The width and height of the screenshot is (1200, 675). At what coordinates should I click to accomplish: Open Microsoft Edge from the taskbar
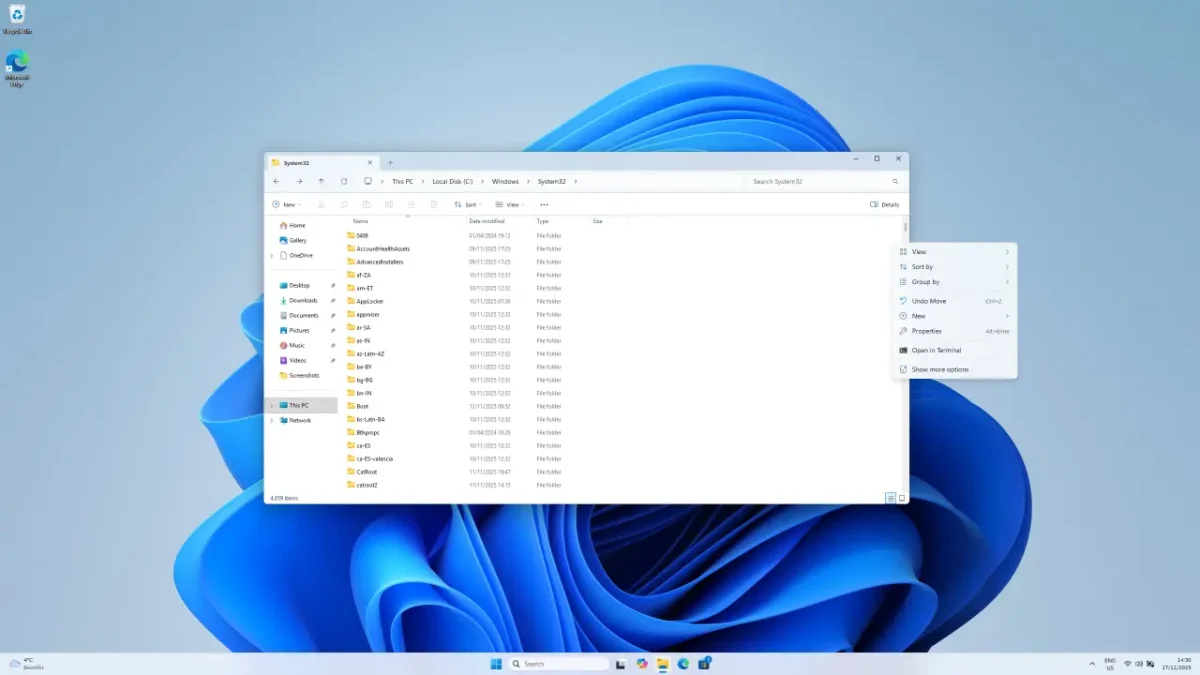coord(684,663)
